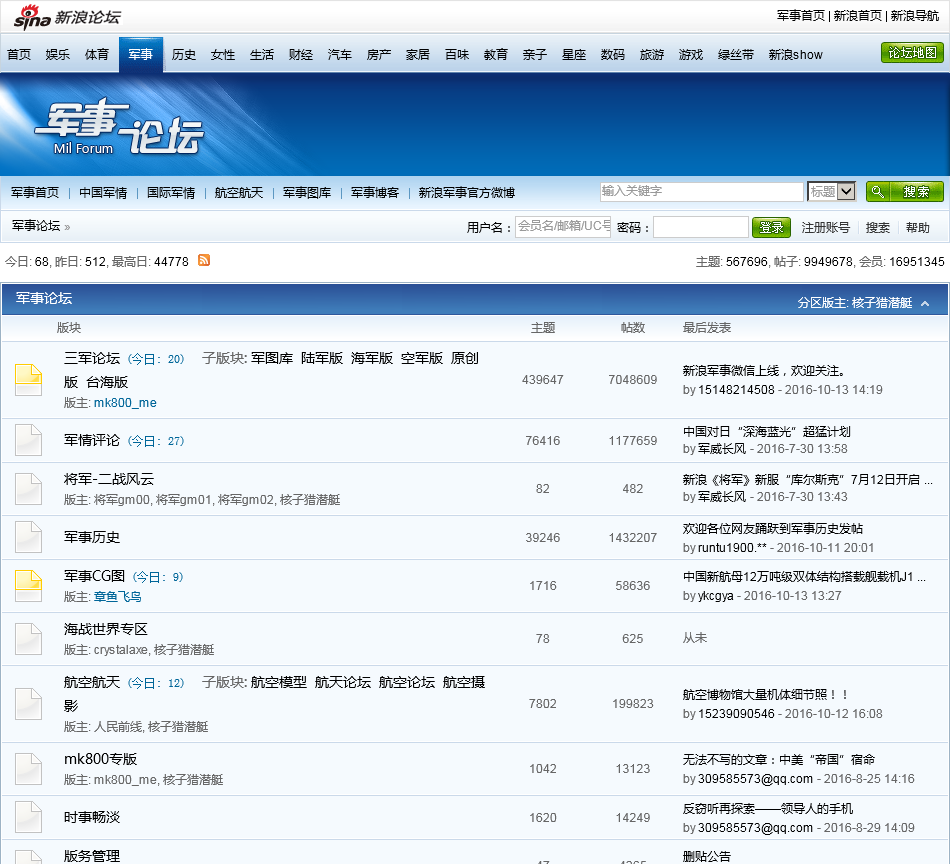Open 航空航天 in the military submenu
Screen dimensions: 950x864
tap(239, 192)
